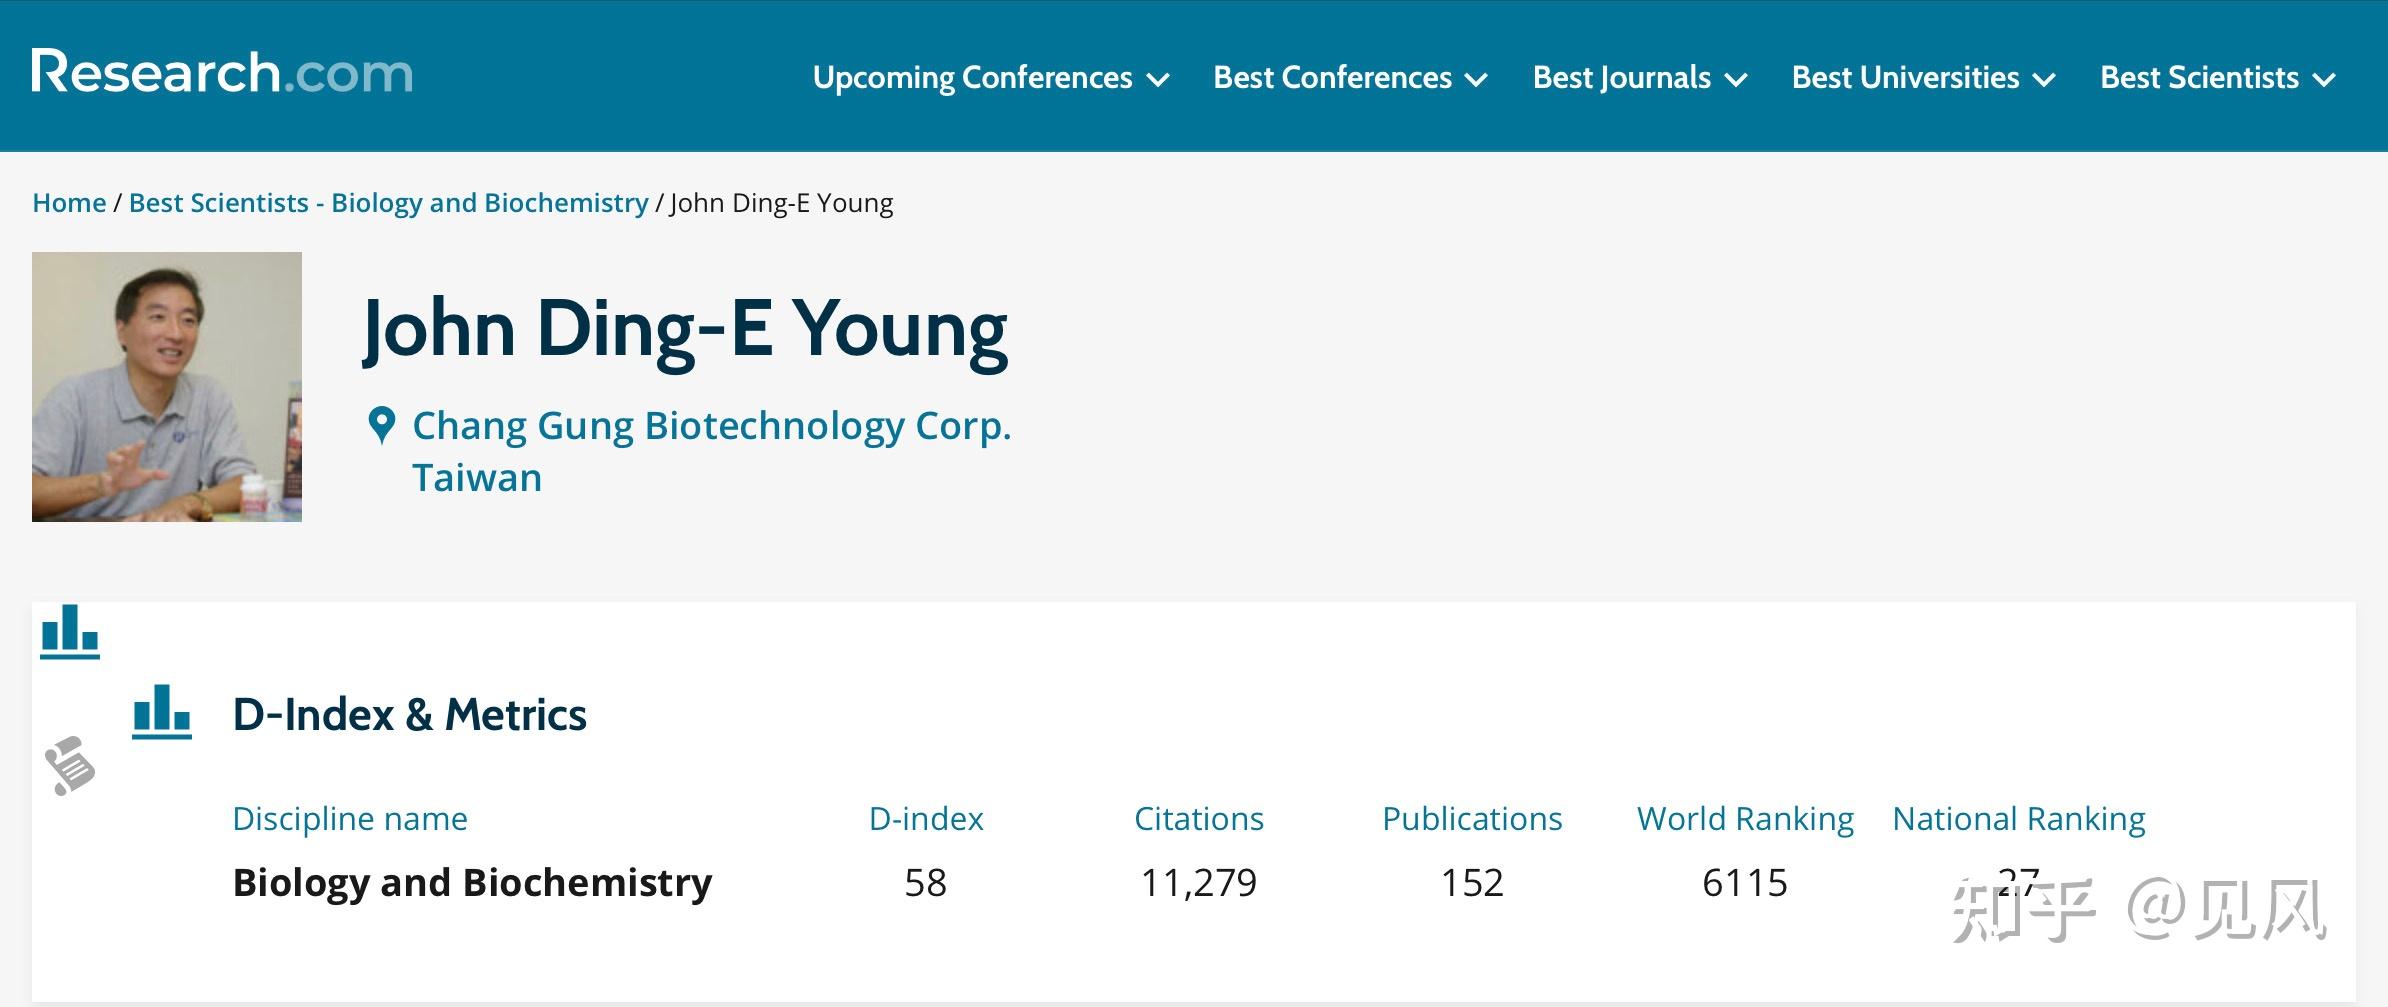Select the scroll document icon in sidebar
This screenshot has width=2388, height=1007.
(70, 766)
